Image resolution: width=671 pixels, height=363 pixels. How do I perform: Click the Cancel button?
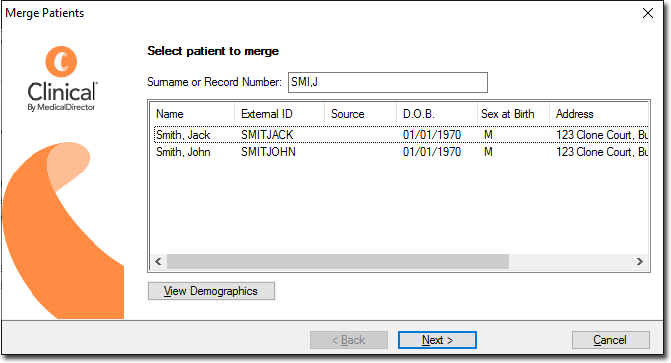(x=611, y=340)
